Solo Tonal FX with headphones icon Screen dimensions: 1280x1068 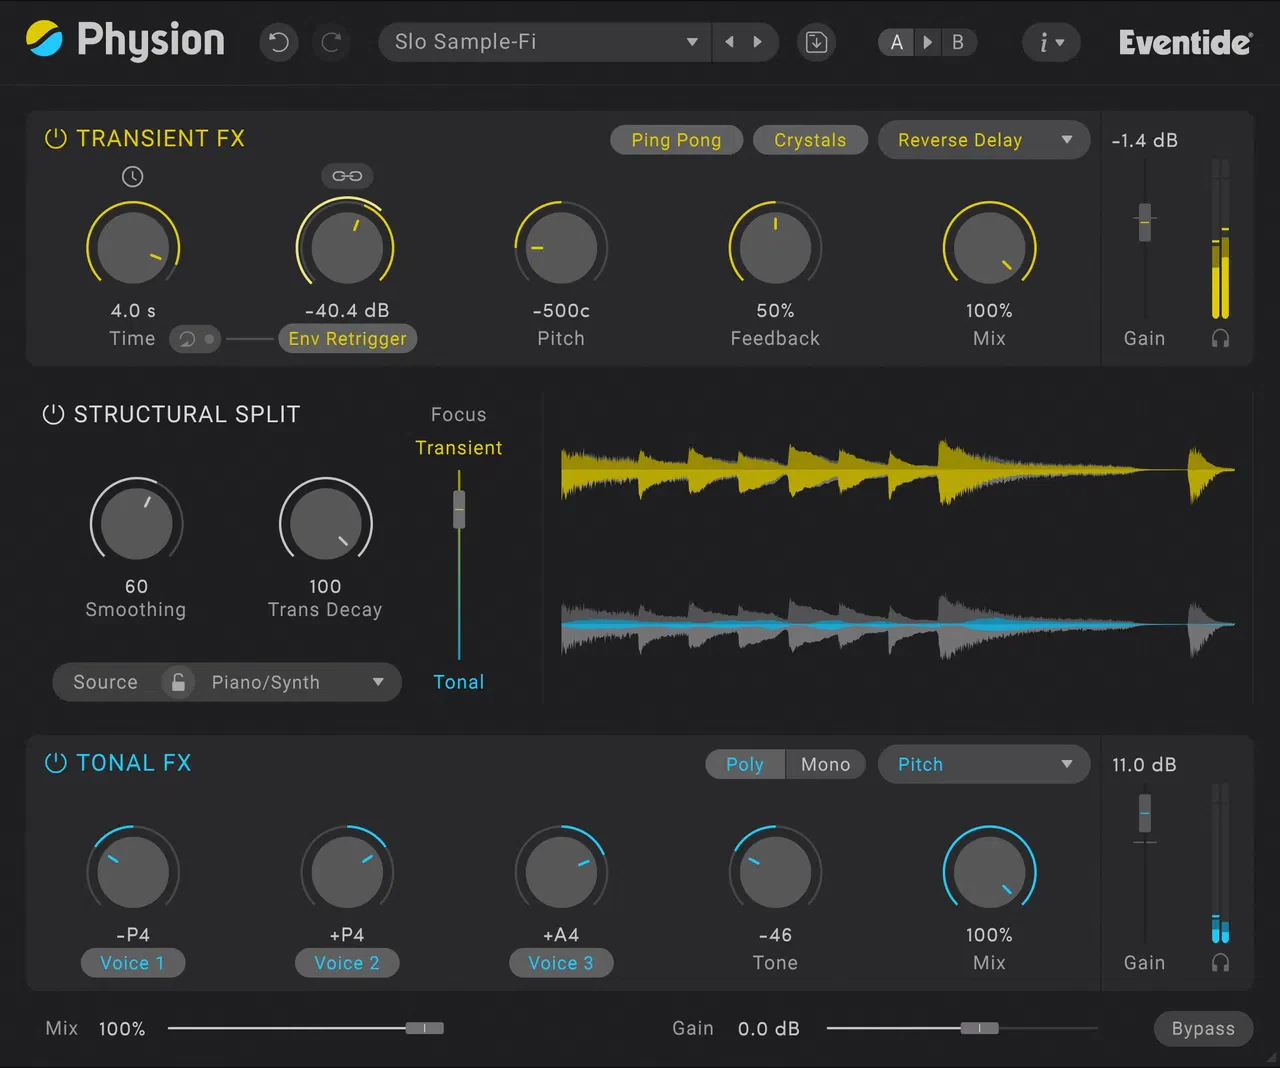tap(1220, 962)
